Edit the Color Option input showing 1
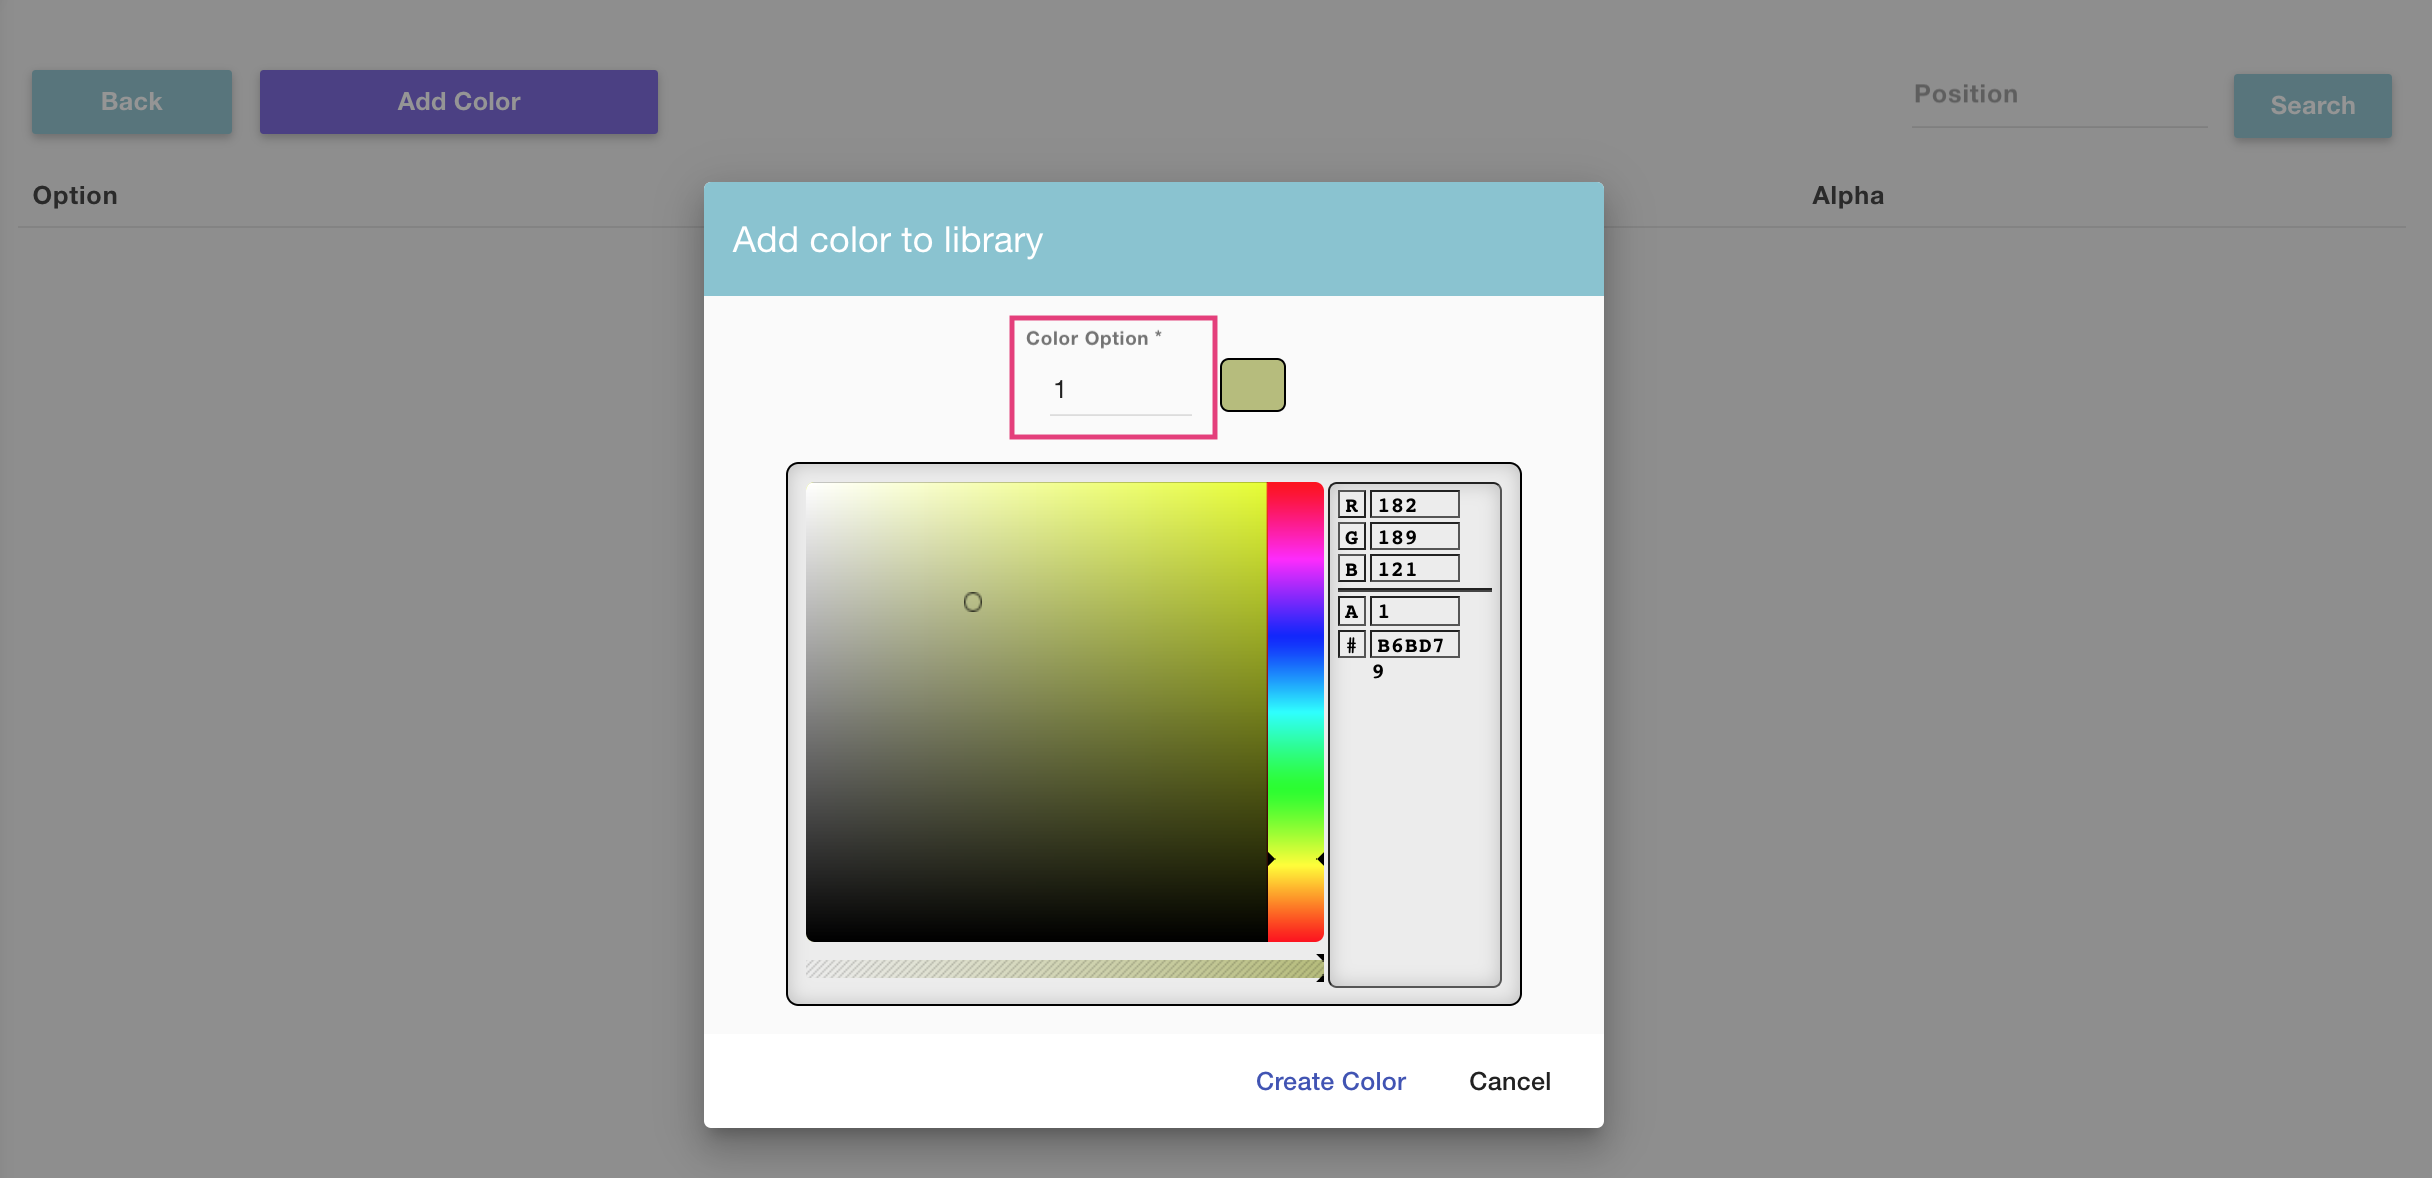 (1118, 389)
